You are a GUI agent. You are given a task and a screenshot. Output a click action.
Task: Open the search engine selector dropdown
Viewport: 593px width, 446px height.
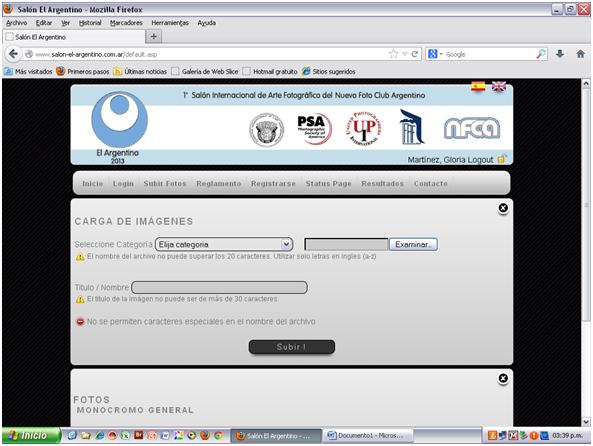(435, 54)
